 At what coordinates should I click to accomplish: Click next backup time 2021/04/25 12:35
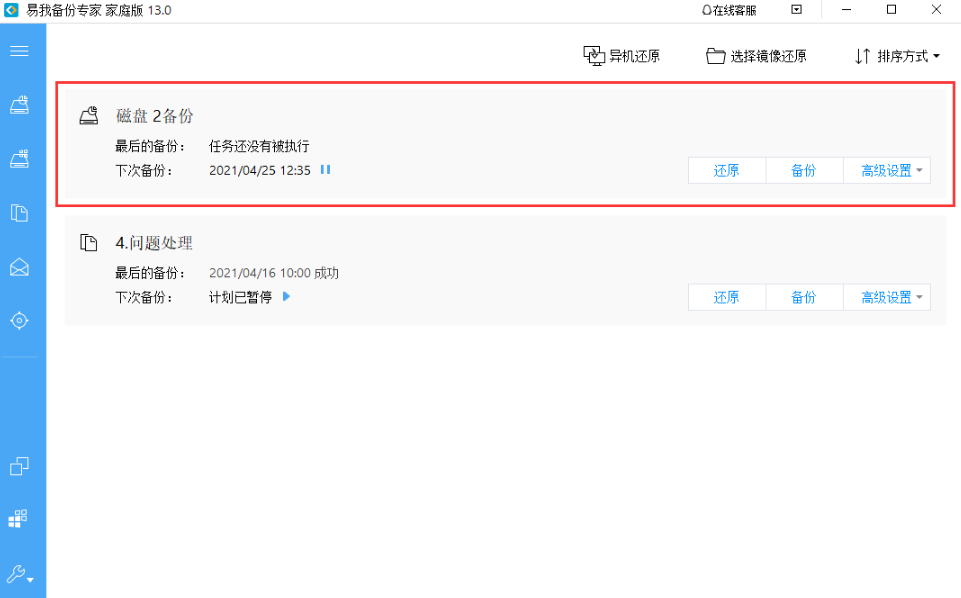tap(260, 170)
